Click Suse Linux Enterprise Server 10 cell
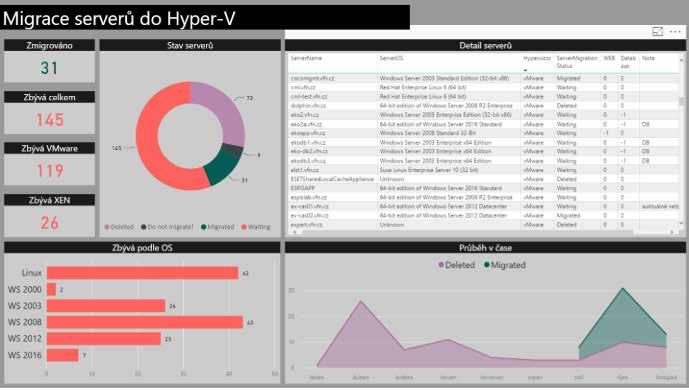This screenshot has width=689, height=390. click(x=429, y=170)
